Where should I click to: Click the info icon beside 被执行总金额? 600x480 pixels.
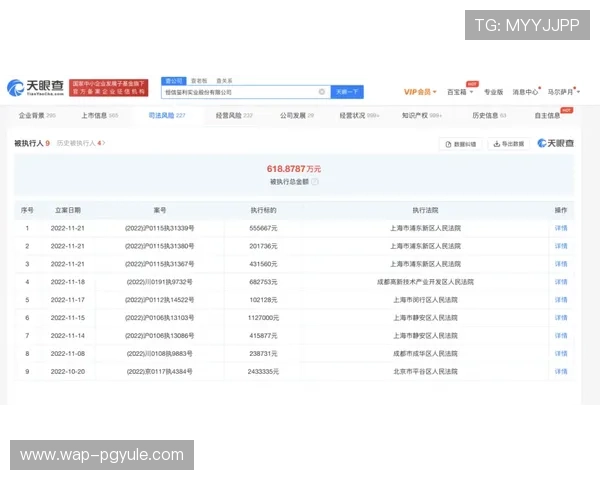click(315, 182)
